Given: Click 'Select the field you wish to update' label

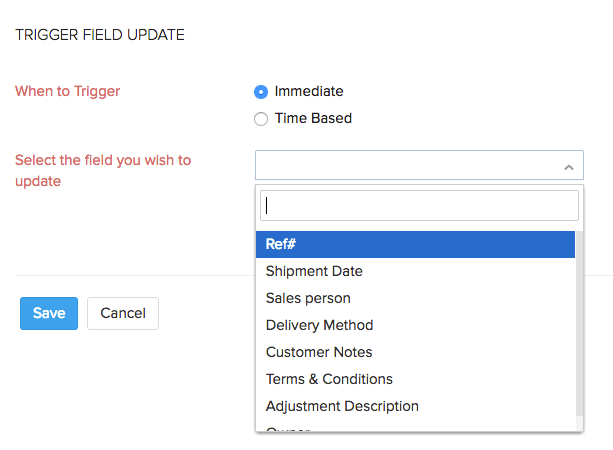Looking at the screenshot, I should click(102, 170).
